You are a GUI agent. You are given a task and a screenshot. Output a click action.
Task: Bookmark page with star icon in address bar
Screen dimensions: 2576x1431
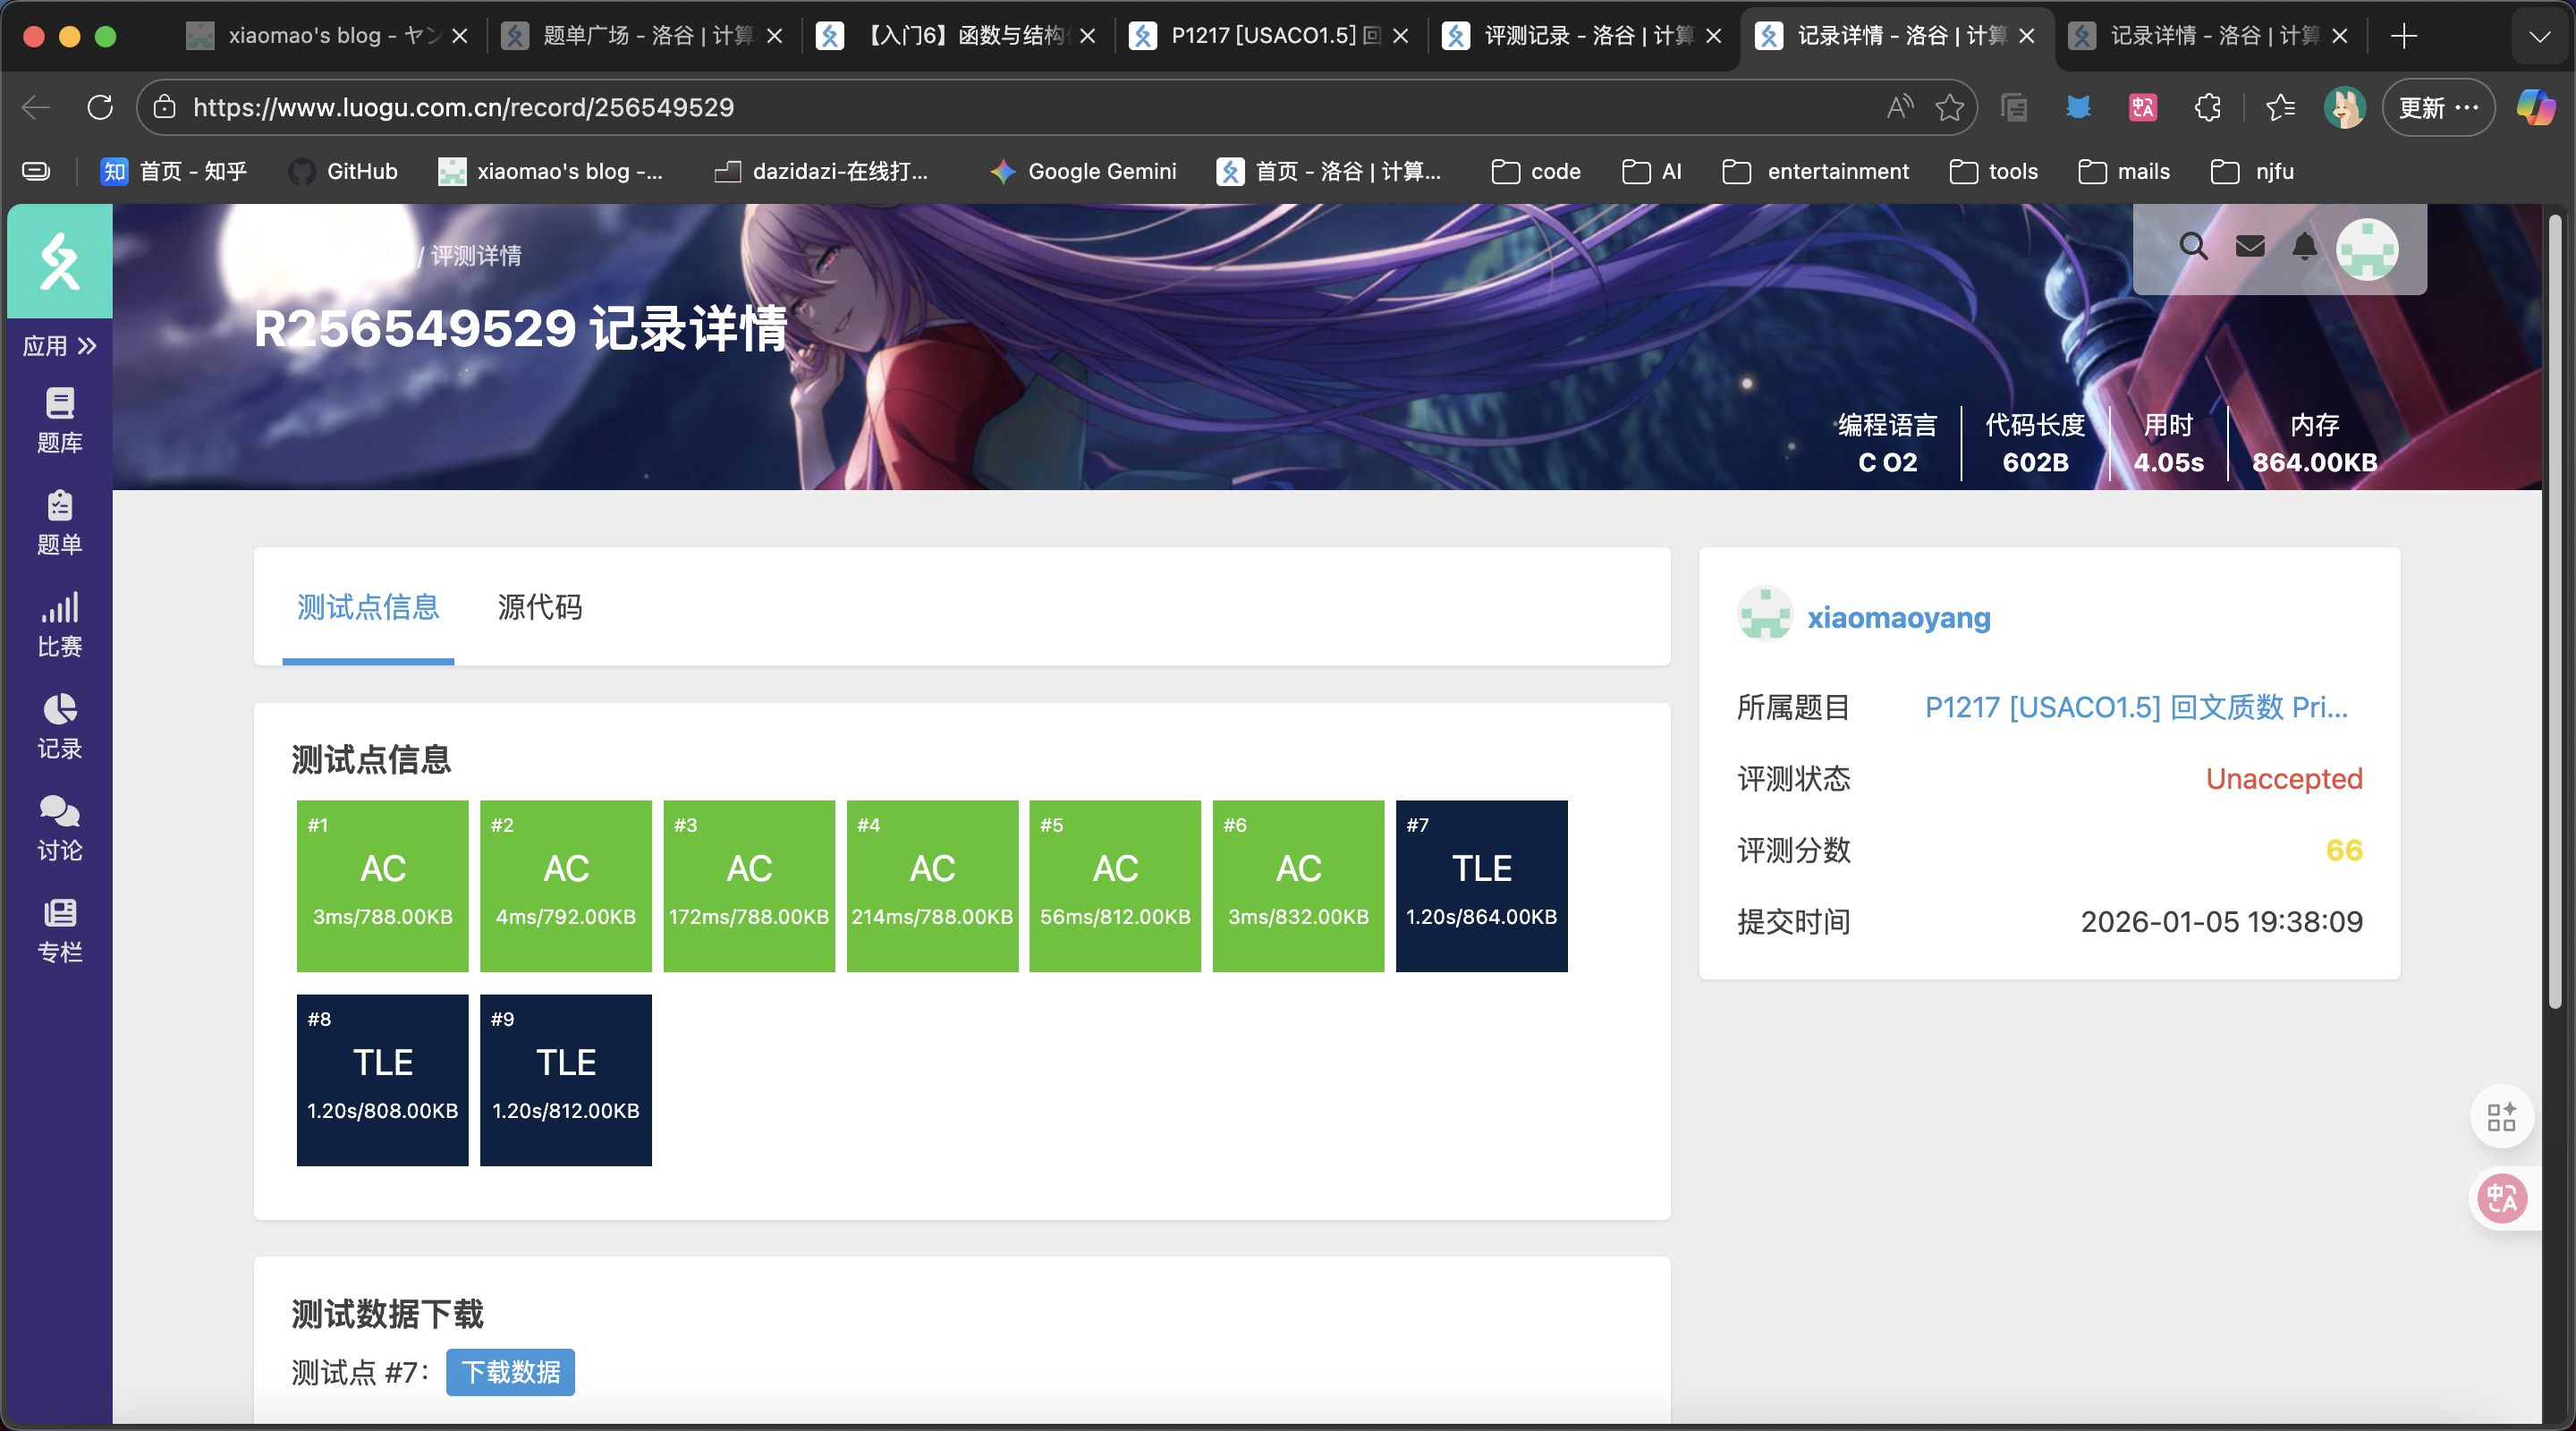click(1948, 107)
